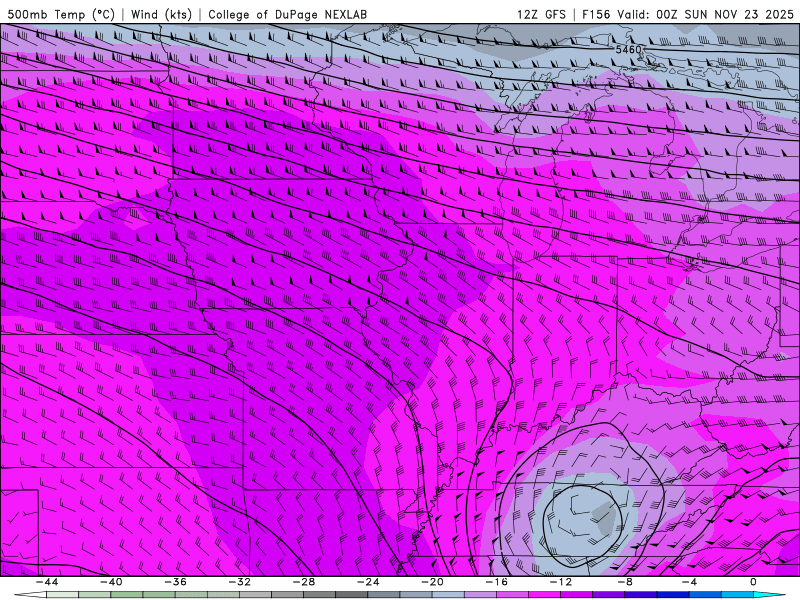
Task: Click the '-28' colorbar tick label
Action: 304,582
